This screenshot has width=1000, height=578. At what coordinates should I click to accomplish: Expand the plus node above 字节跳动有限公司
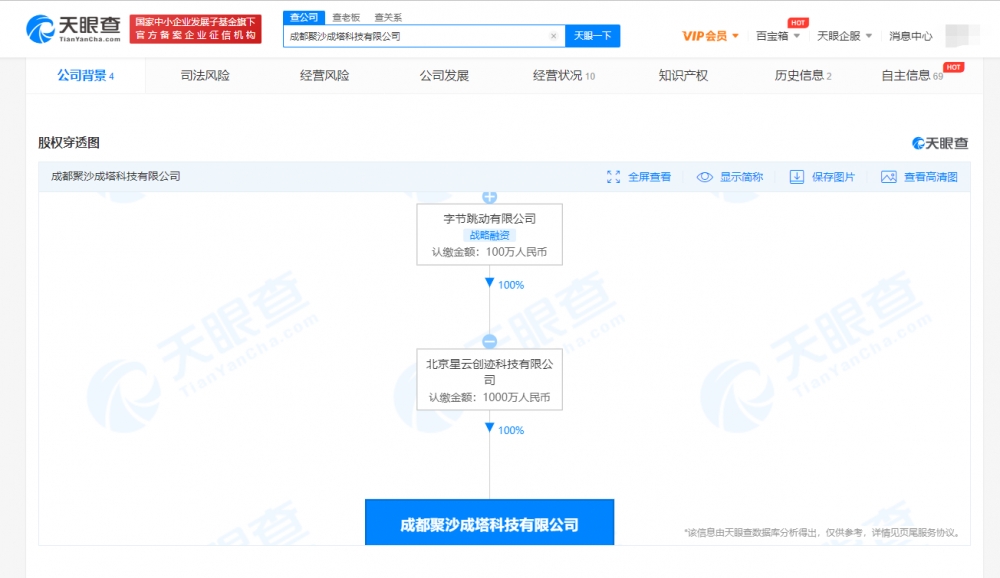click(489, 196)
